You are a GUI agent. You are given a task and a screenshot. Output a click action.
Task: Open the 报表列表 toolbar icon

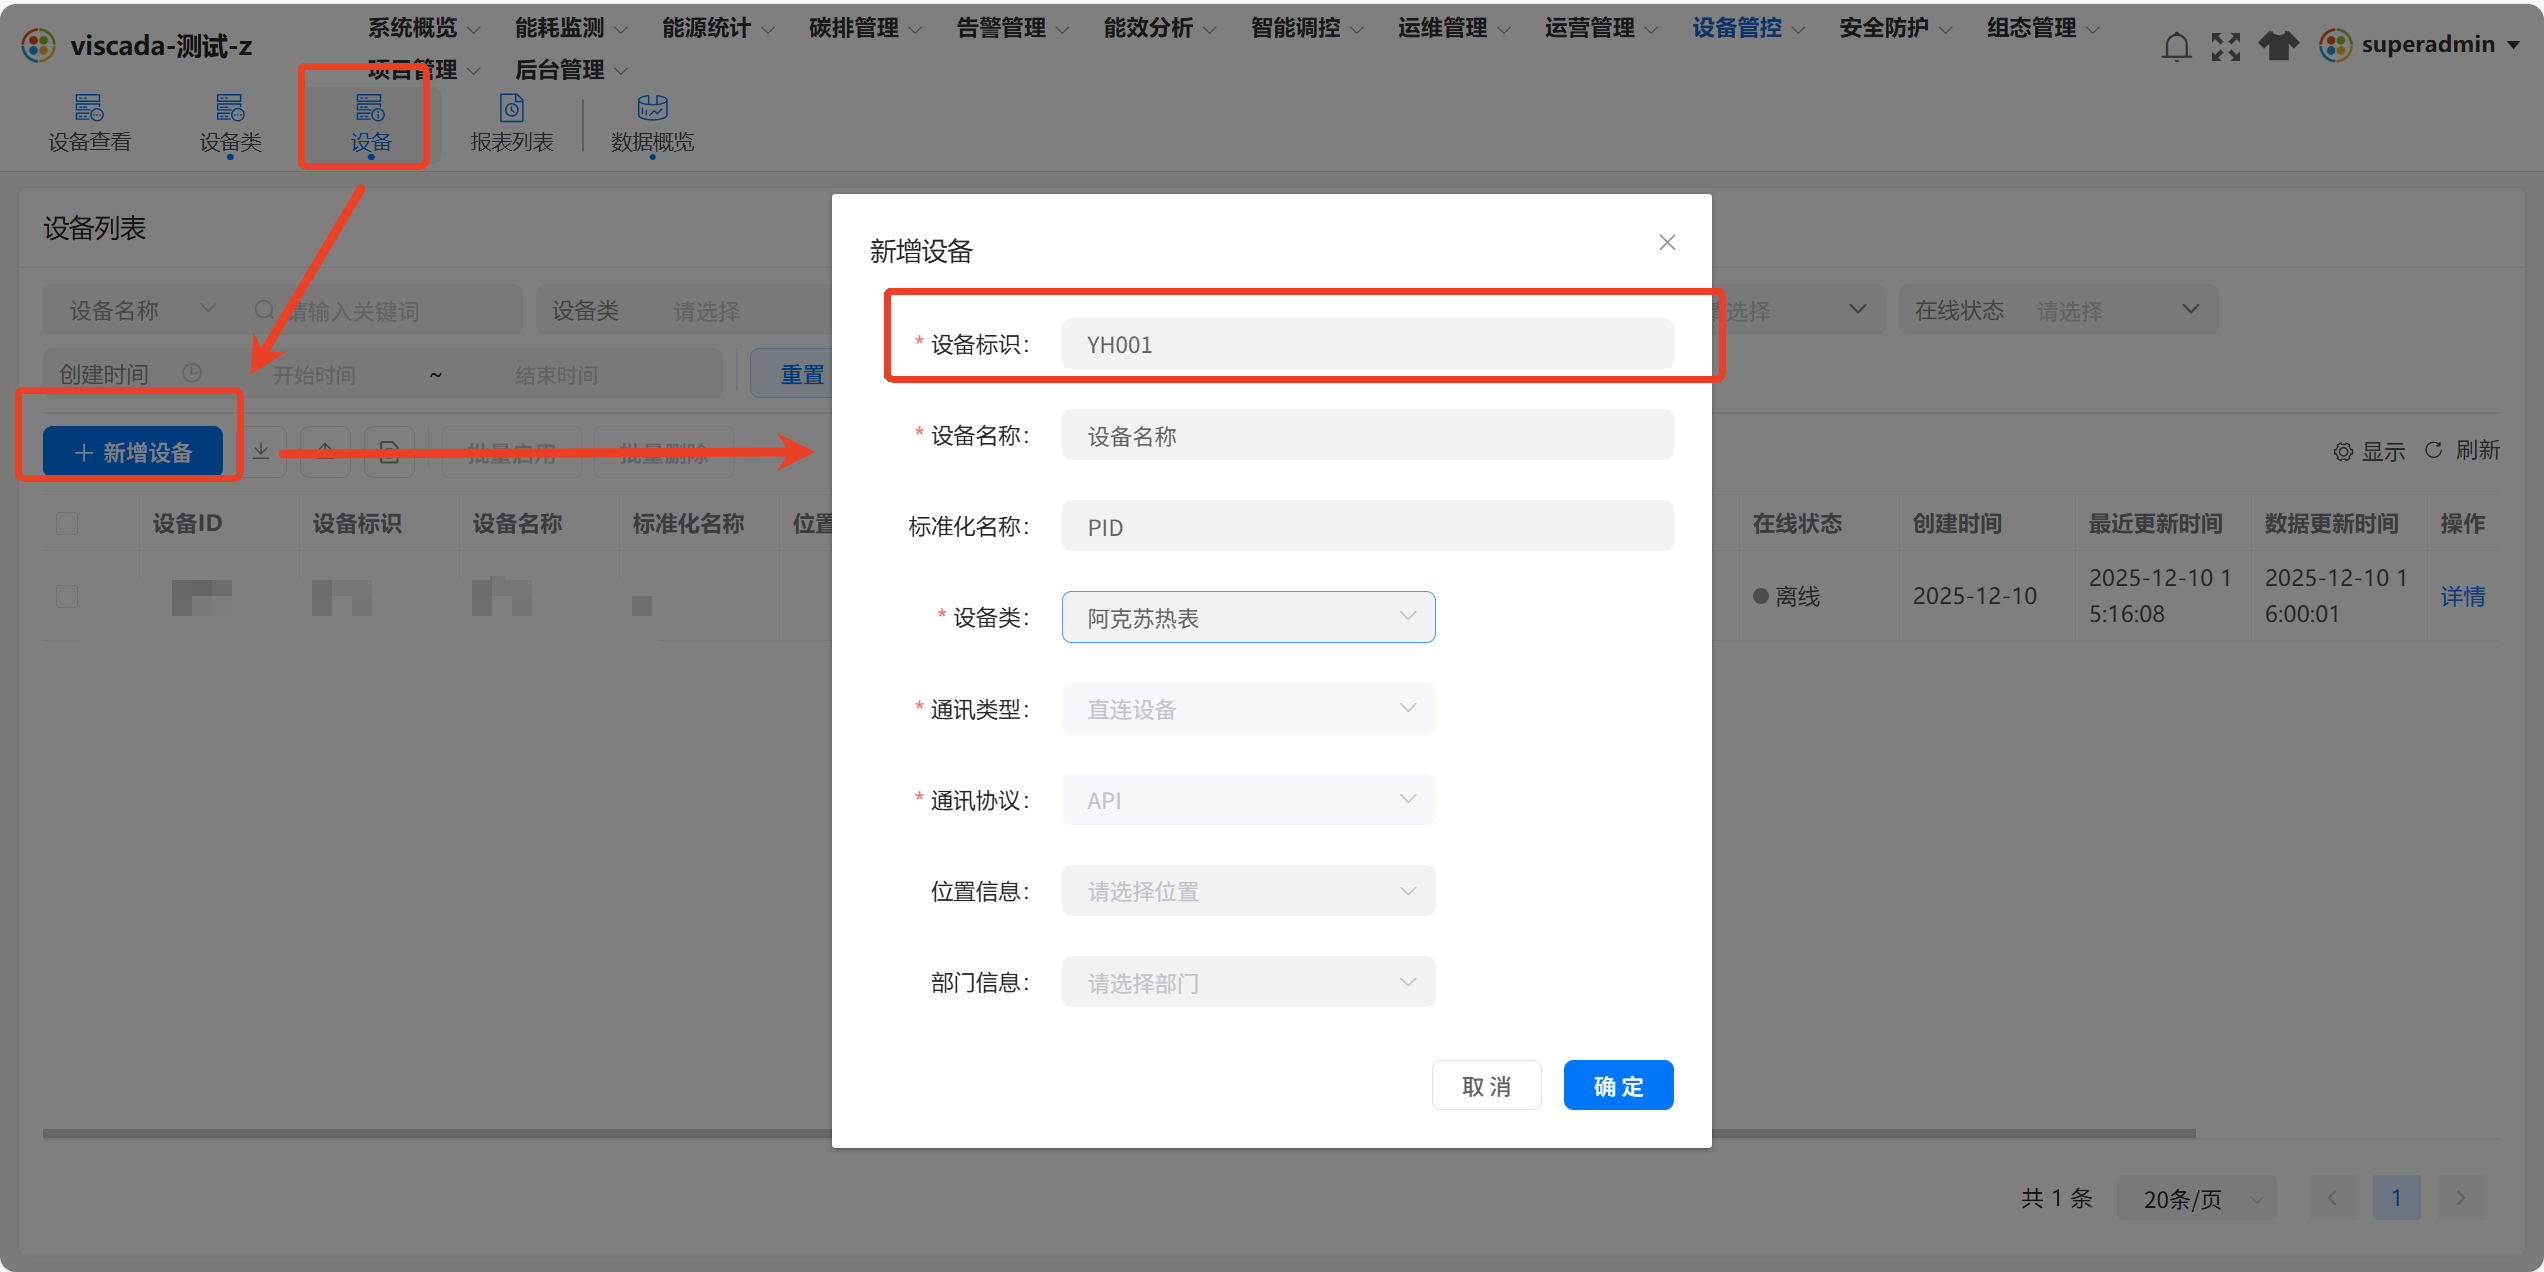(x=511, y=123)
